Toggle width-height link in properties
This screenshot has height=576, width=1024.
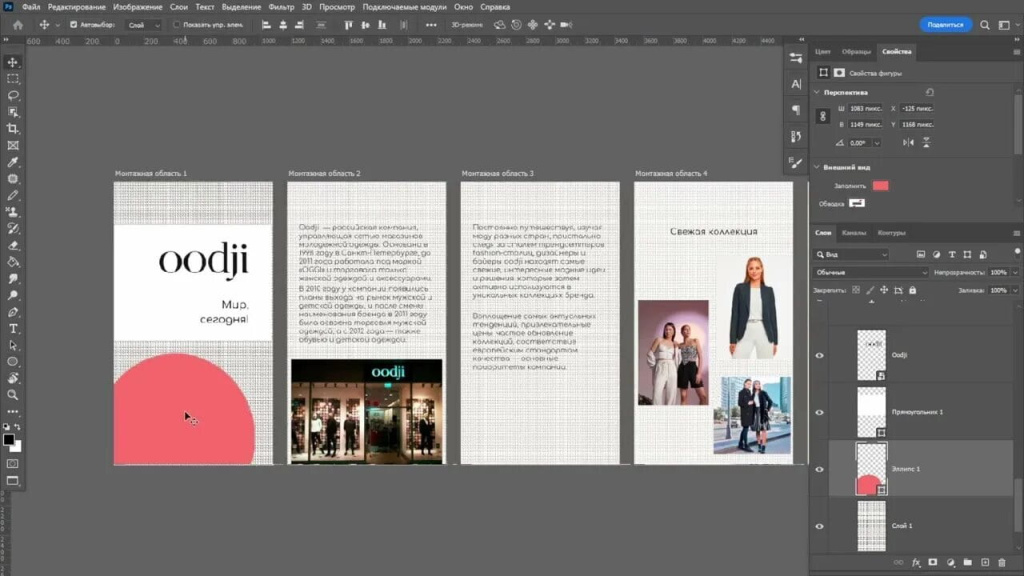click(x=823, y=116)
